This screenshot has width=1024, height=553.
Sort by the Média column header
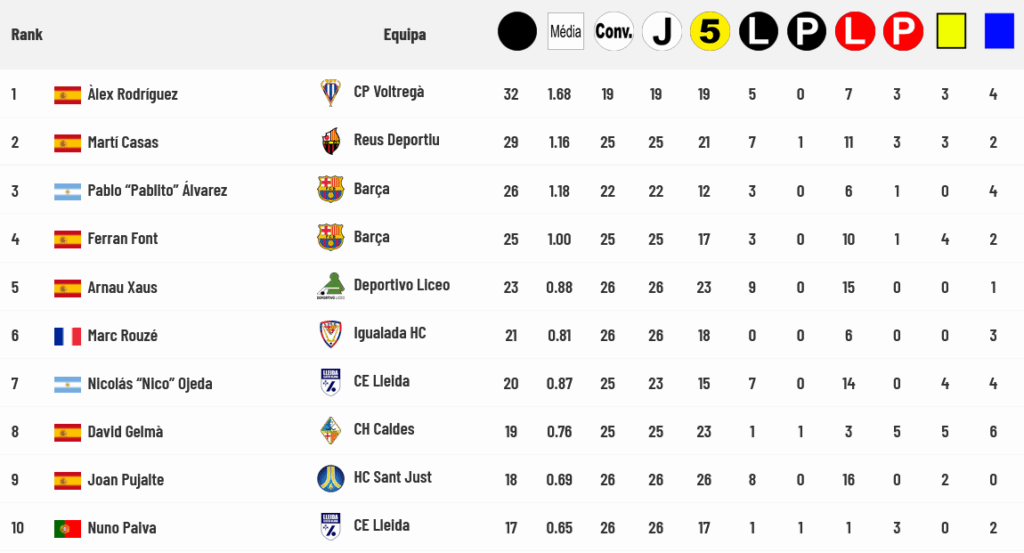(566, 31)
